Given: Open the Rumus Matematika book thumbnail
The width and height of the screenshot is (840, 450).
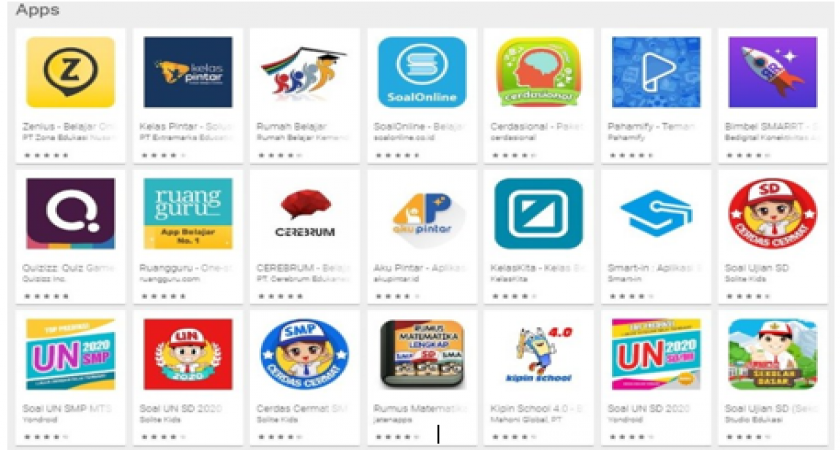Looking at the screenshot, I should click(x=422, y=354).
